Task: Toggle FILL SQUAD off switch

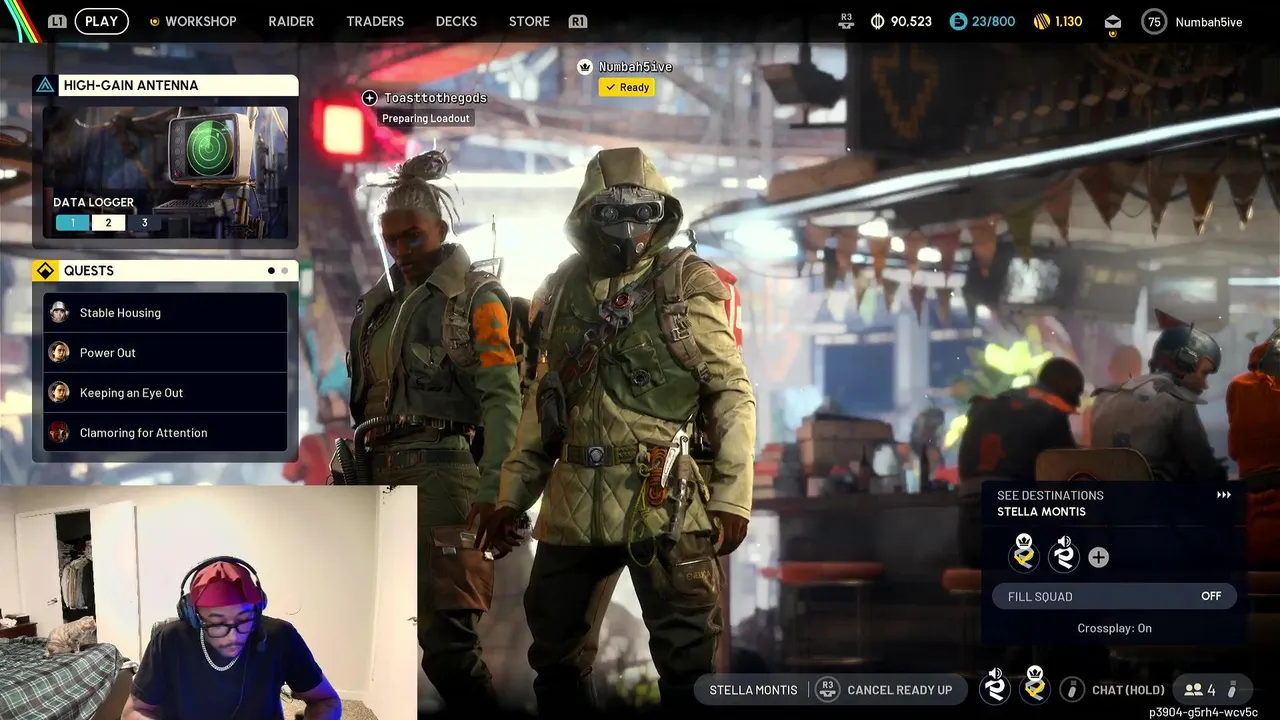Action: click(x=1114, y=596)
